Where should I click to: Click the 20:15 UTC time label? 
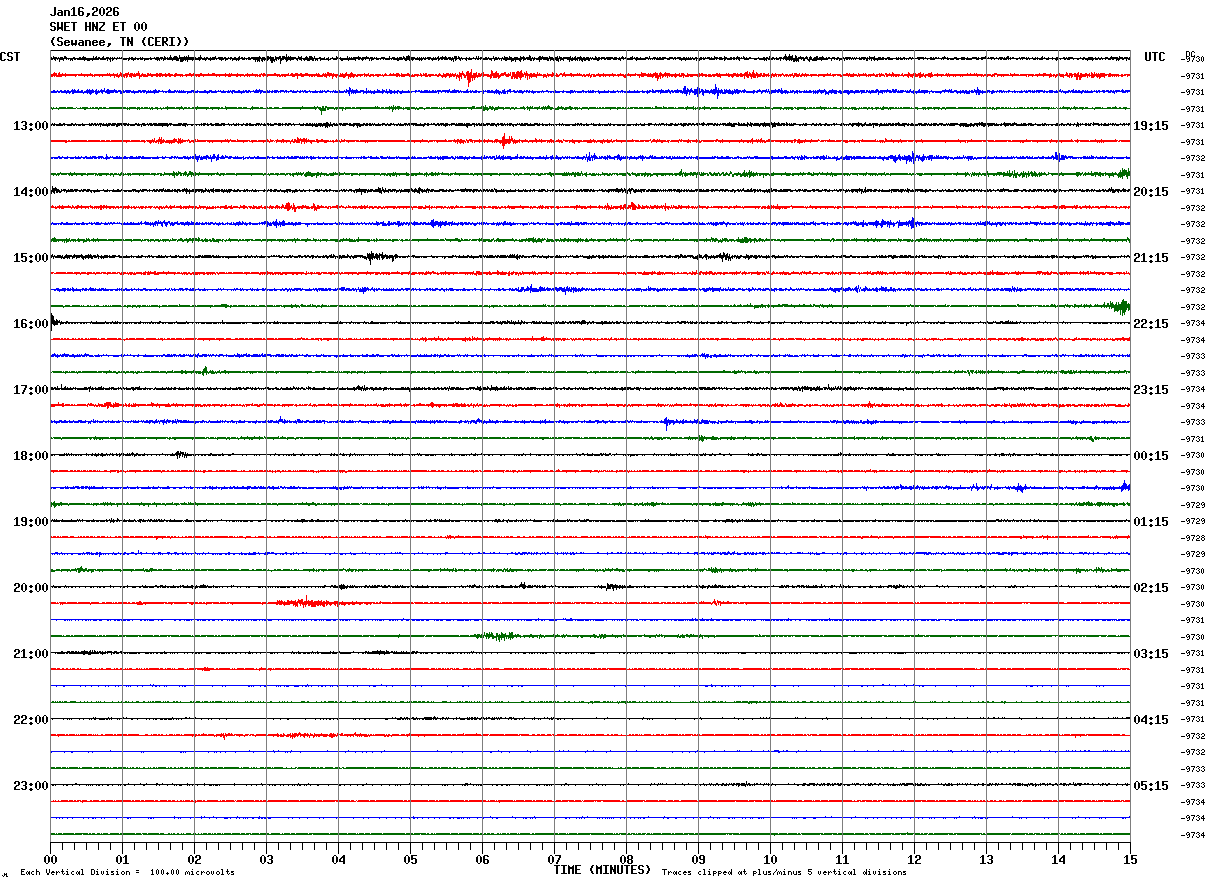[x=1151, y=192]
